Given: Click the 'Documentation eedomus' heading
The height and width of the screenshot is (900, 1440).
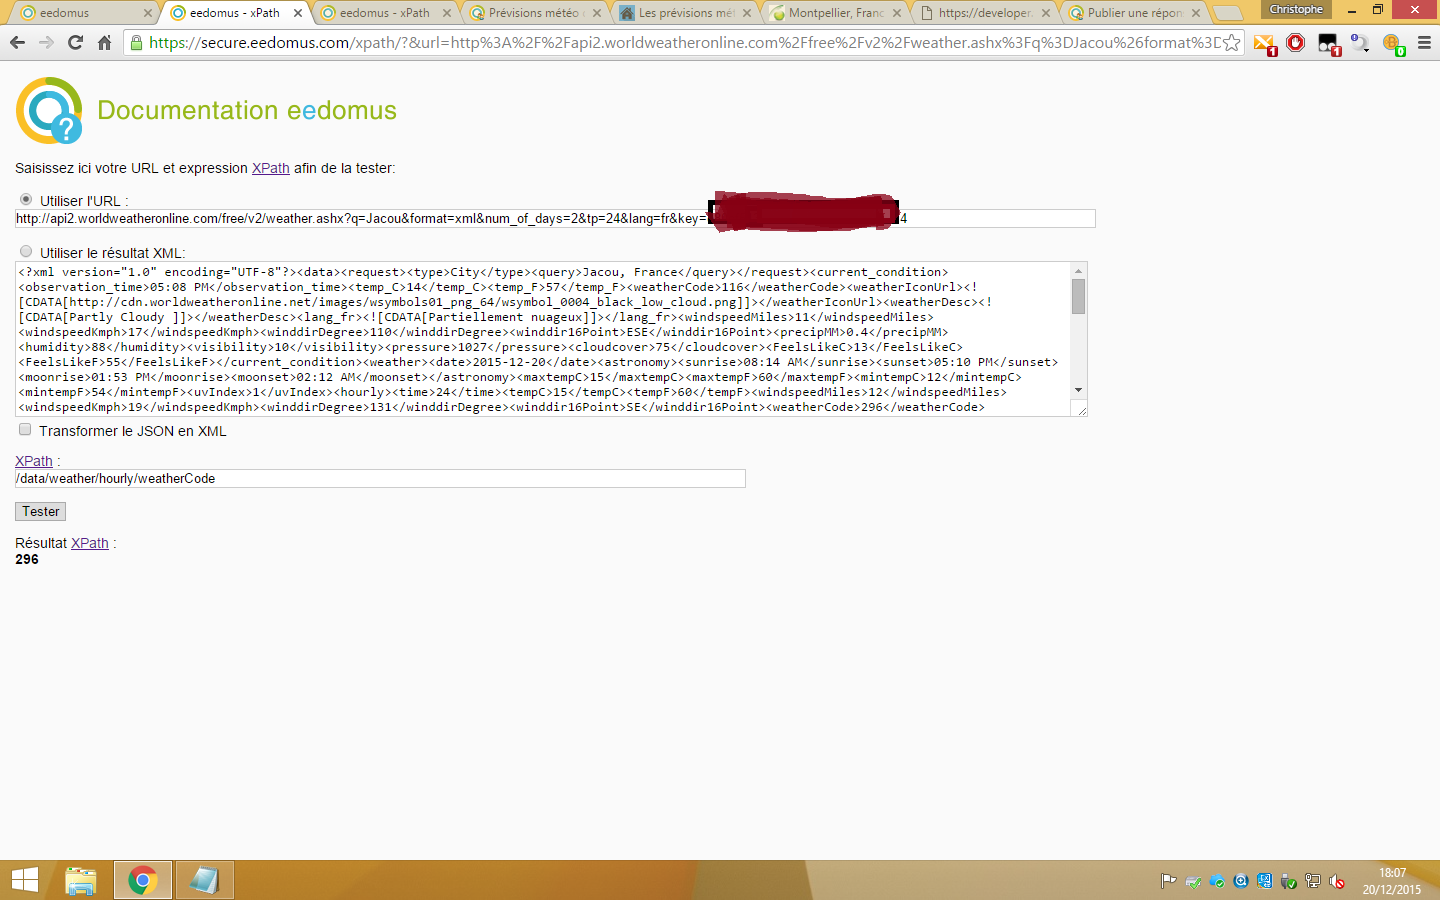Looking at the screenshot, I should pyautogui.click(x=247, y=110).
